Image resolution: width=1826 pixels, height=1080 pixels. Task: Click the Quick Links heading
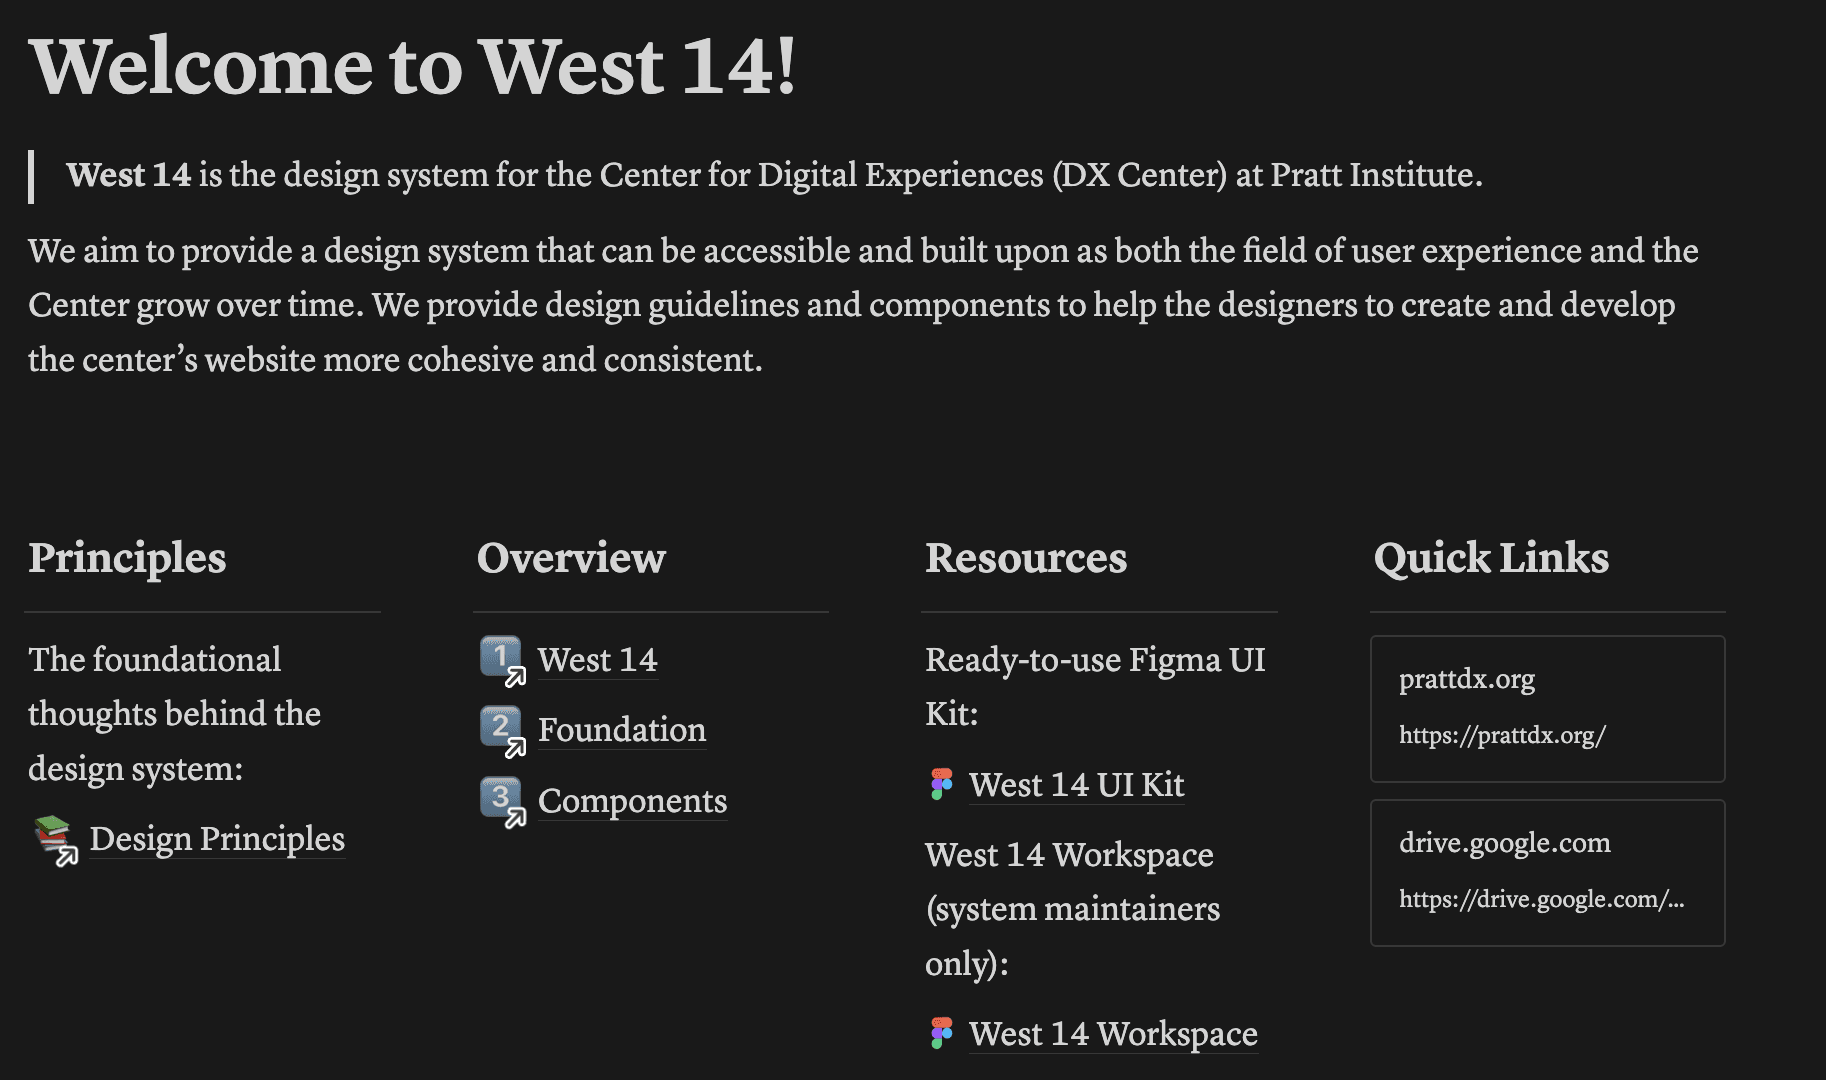coord(1491,558)
